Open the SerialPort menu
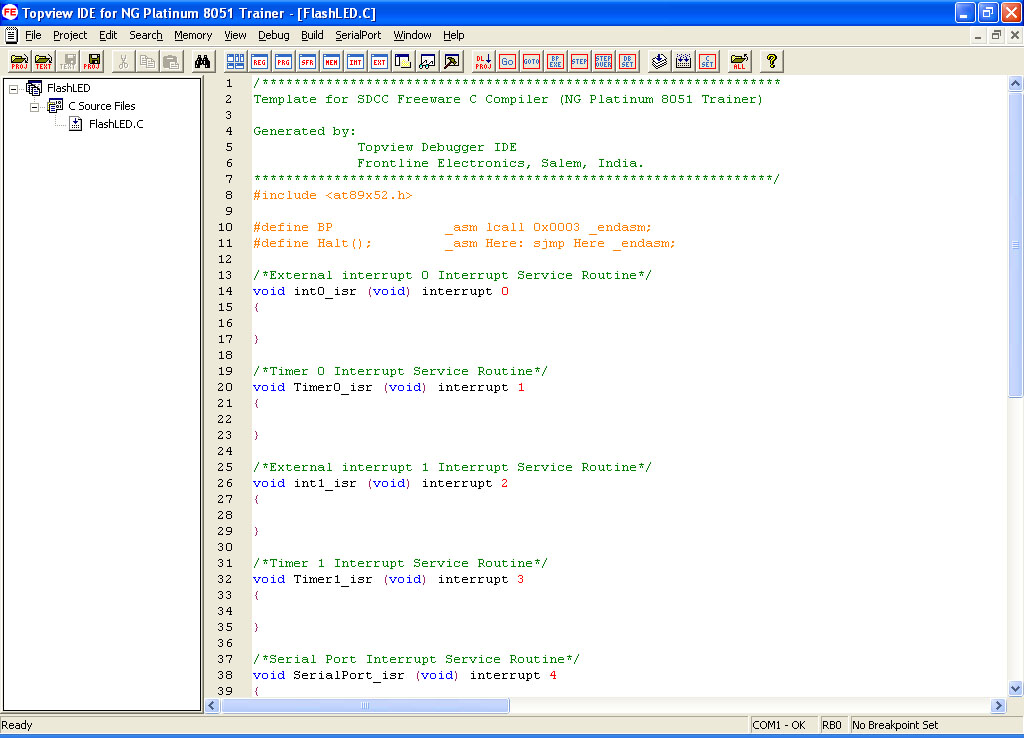This screenshot has width=1024, height=738. point(358,35)
